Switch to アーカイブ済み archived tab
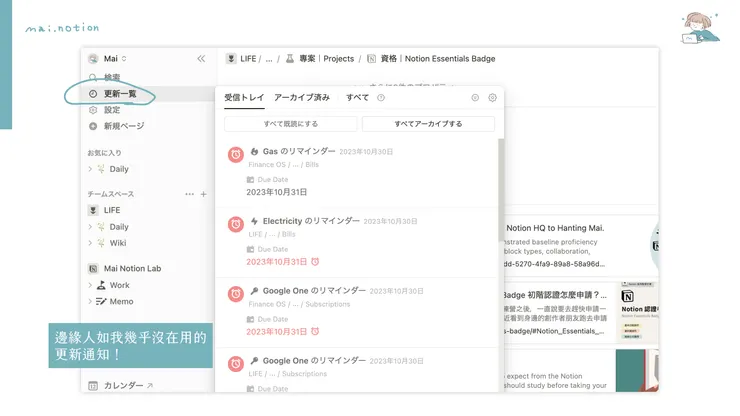Screen dimensions: 740x416 pos(302,97)
